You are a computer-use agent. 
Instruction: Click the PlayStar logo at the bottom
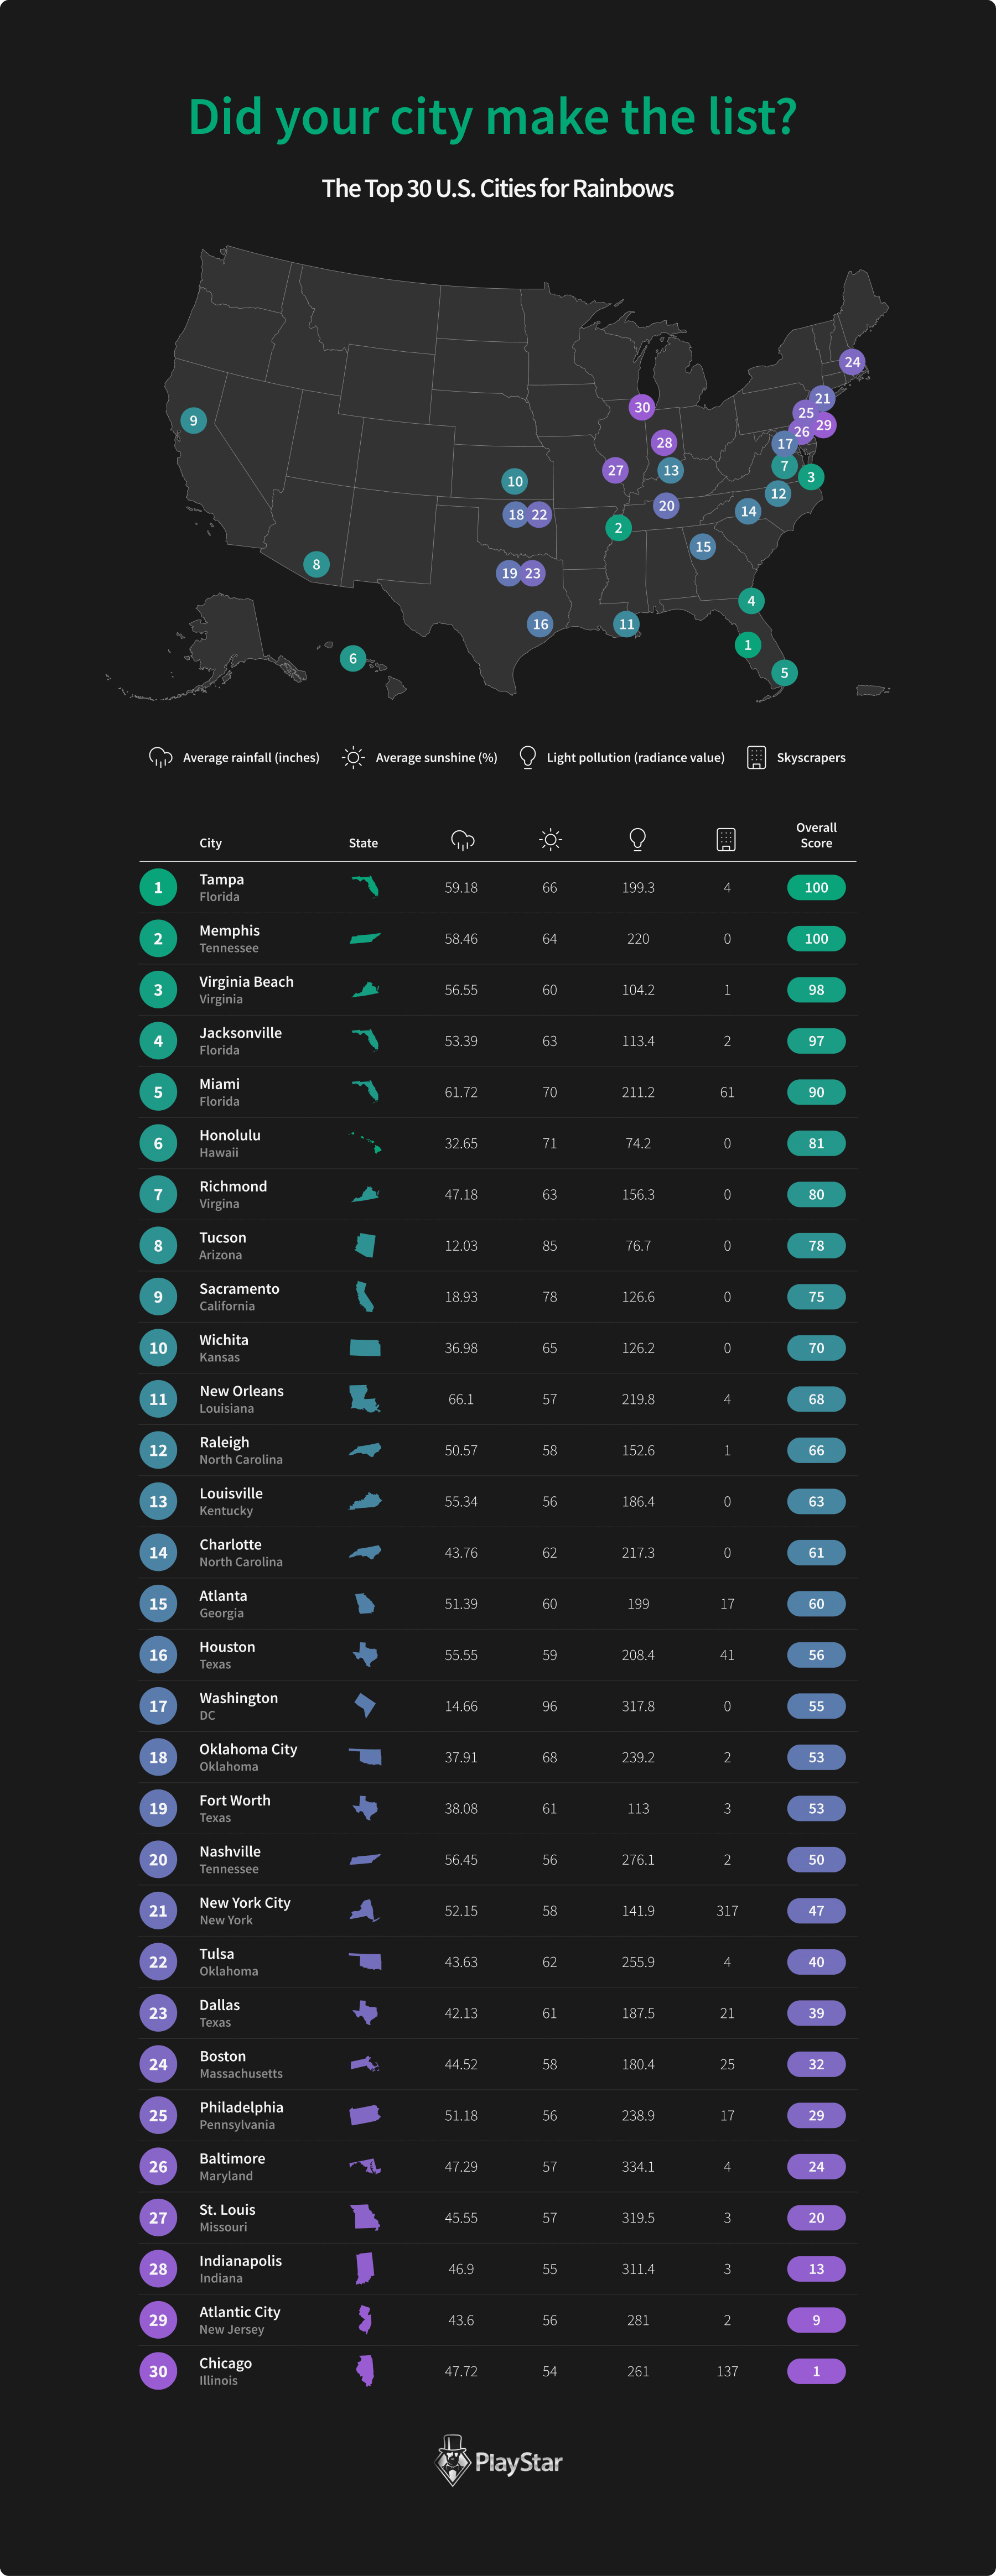pyautogui.click(x=498, y=2461)
